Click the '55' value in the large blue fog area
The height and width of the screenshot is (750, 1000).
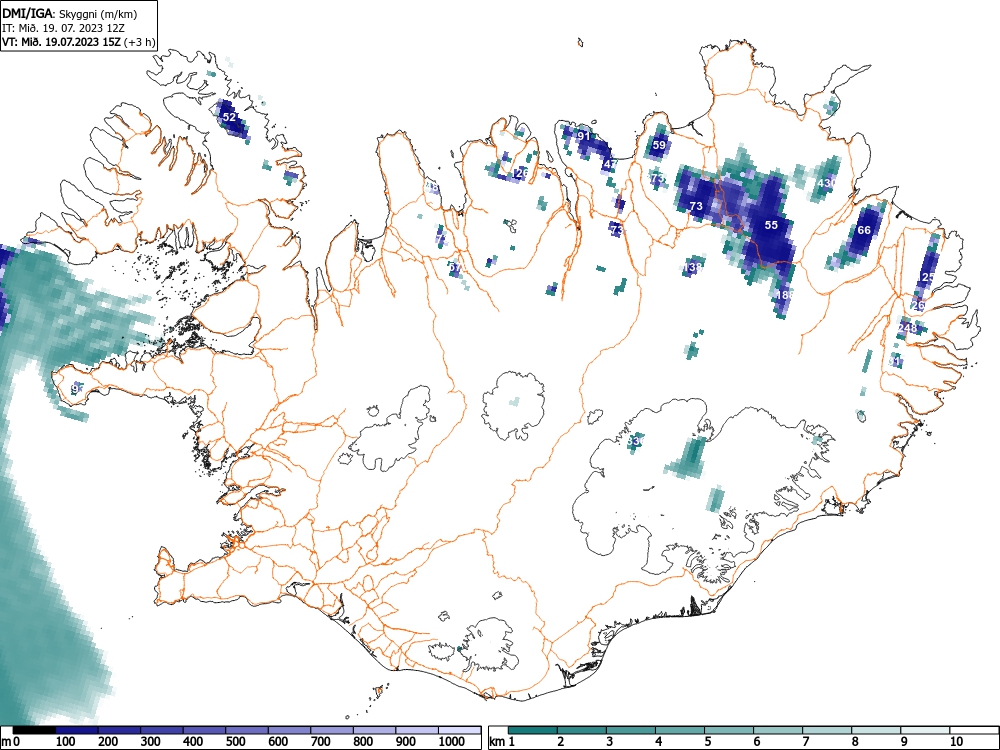tap(771, 225)
